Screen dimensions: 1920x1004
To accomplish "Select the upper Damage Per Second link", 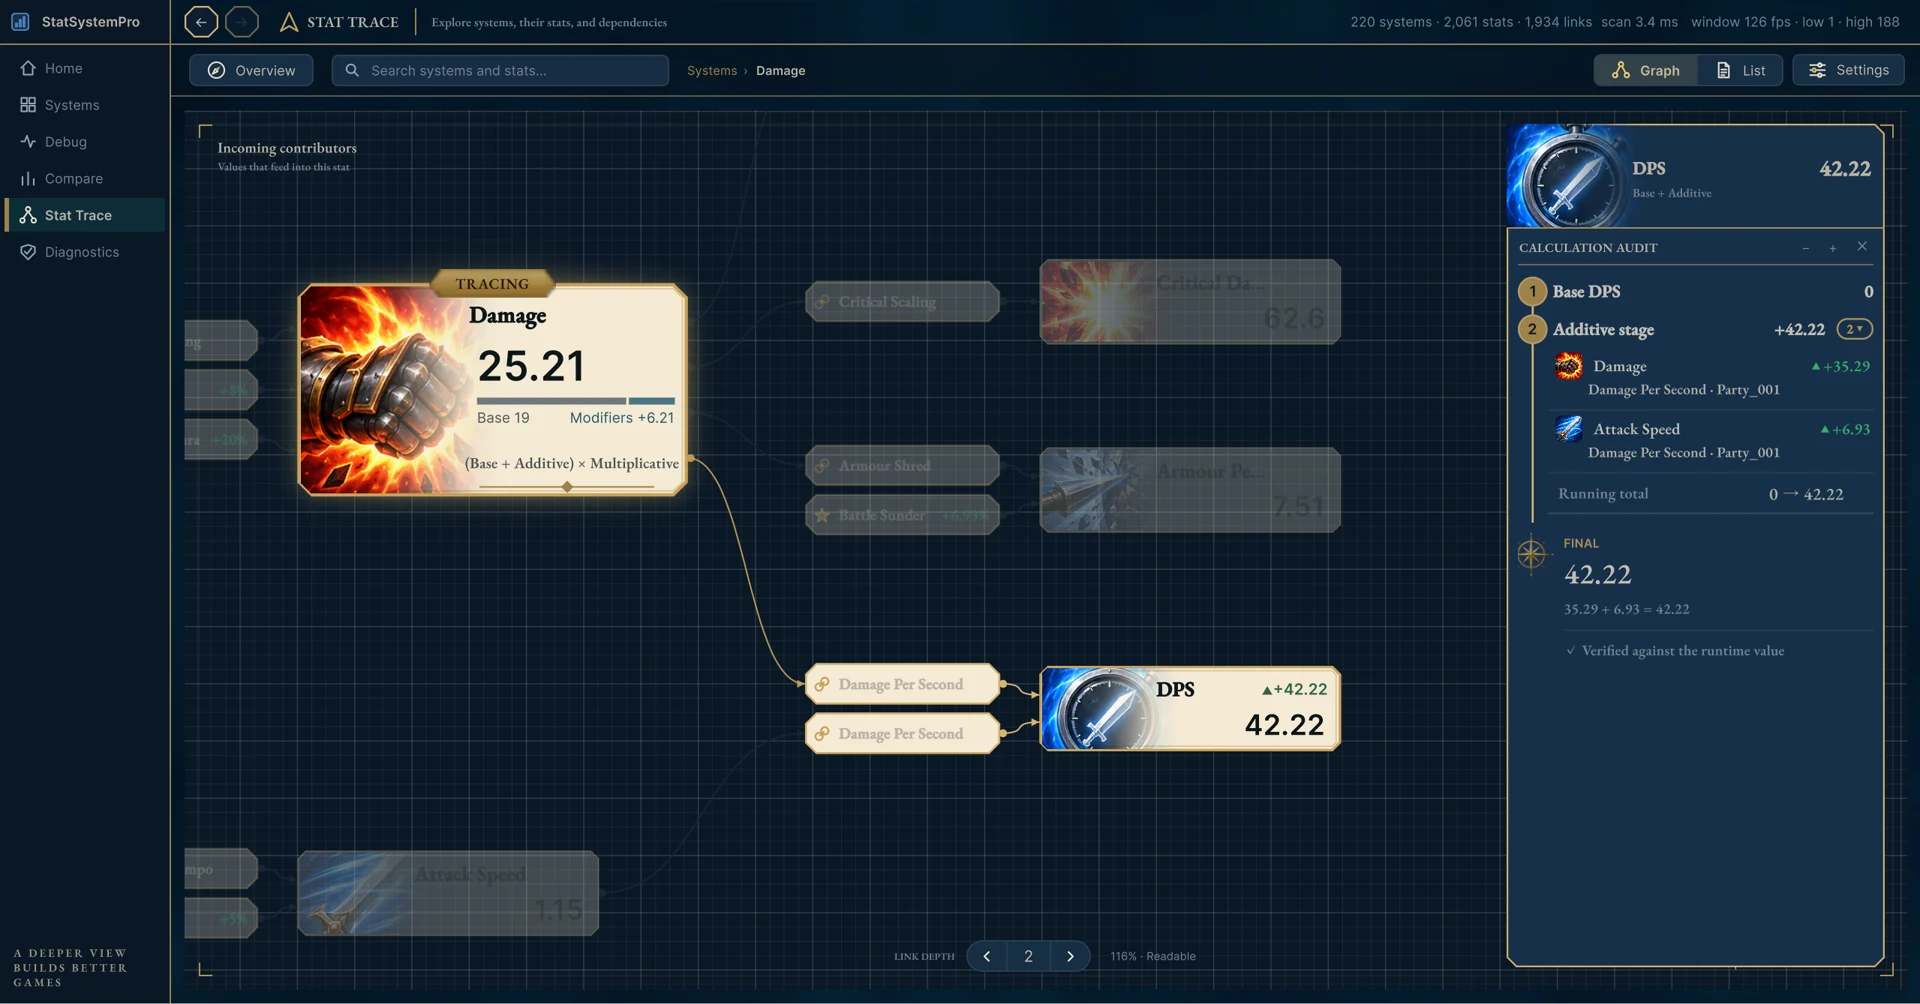I will [x=902, y=684].
